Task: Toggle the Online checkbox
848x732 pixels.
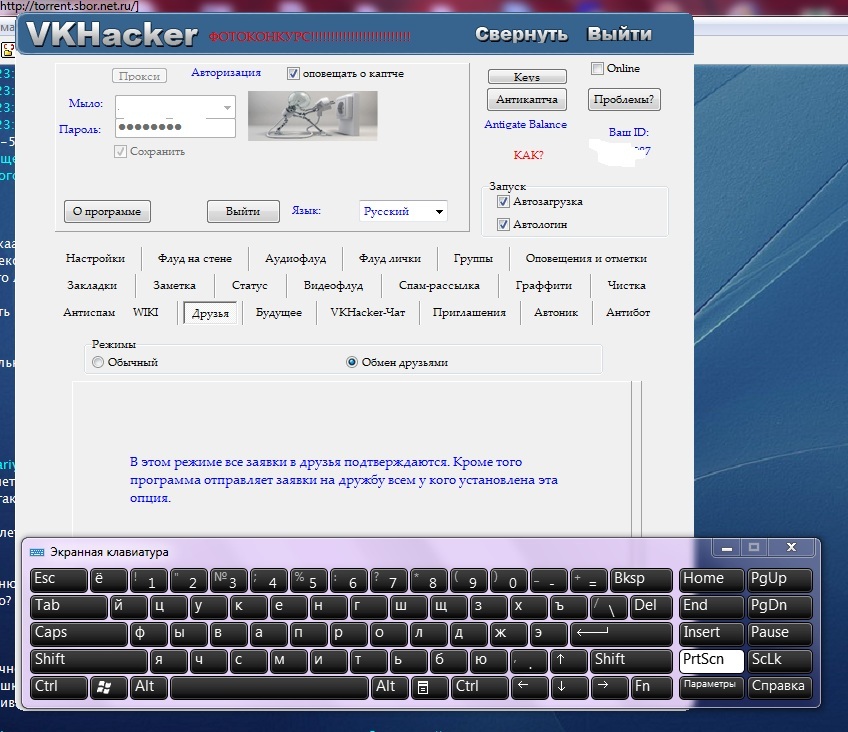Action: coord(597,68)
